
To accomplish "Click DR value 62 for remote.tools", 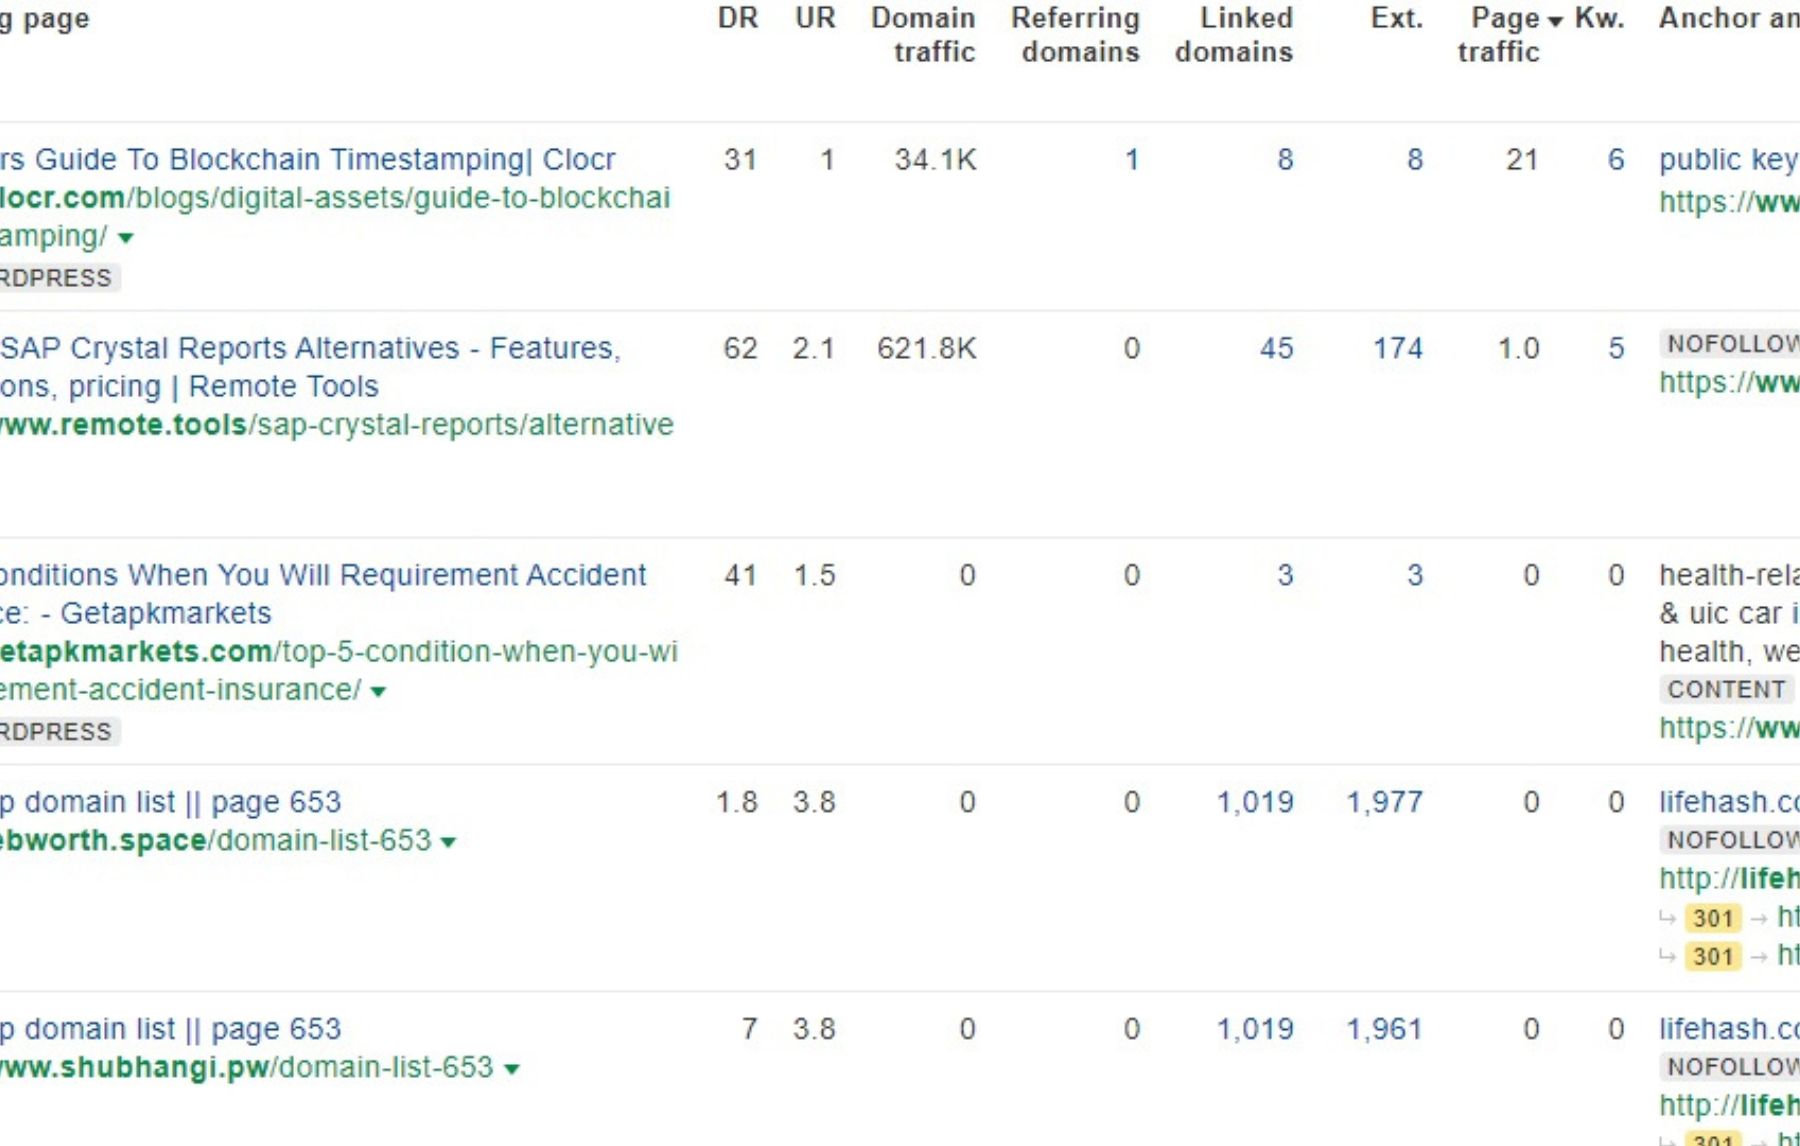I will pyautogui.click(x=741, y=348).
